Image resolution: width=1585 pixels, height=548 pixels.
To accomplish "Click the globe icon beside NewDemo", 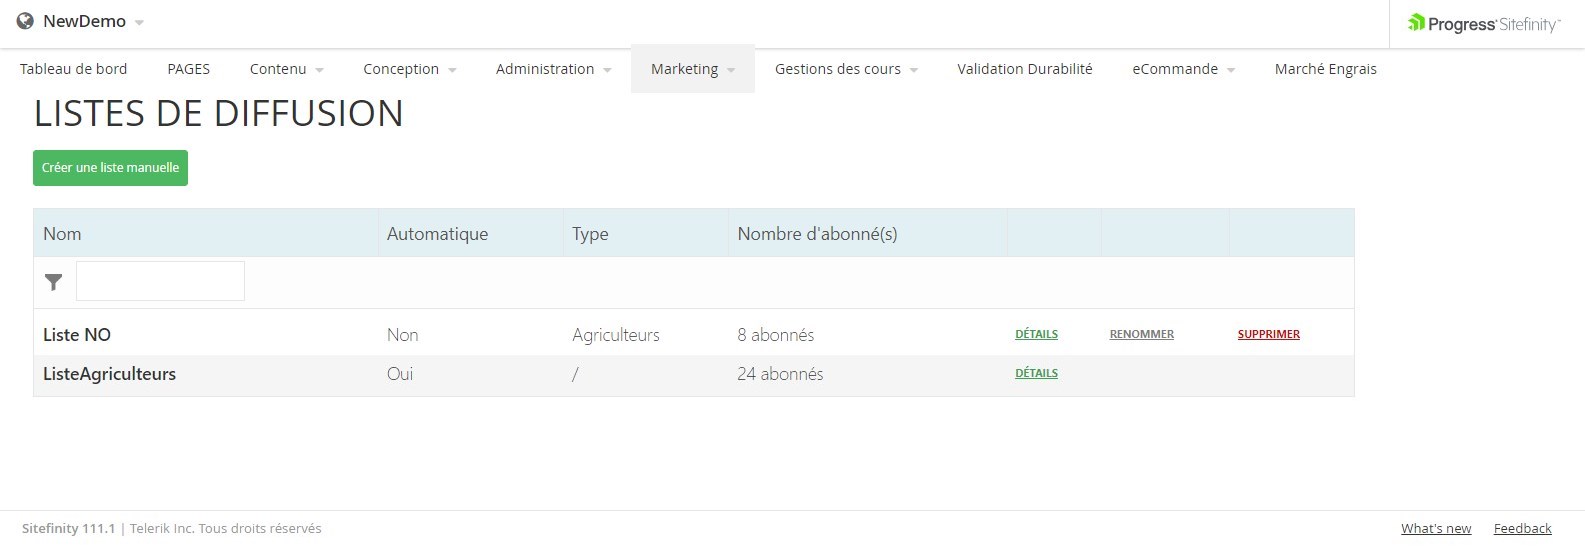I will [25, 21].
